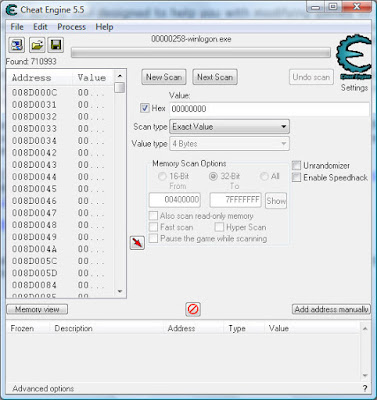Click the floppy disk save icon
Viewport: 377px width, 400px height.
pyautogui.click(x=56, y=45)
